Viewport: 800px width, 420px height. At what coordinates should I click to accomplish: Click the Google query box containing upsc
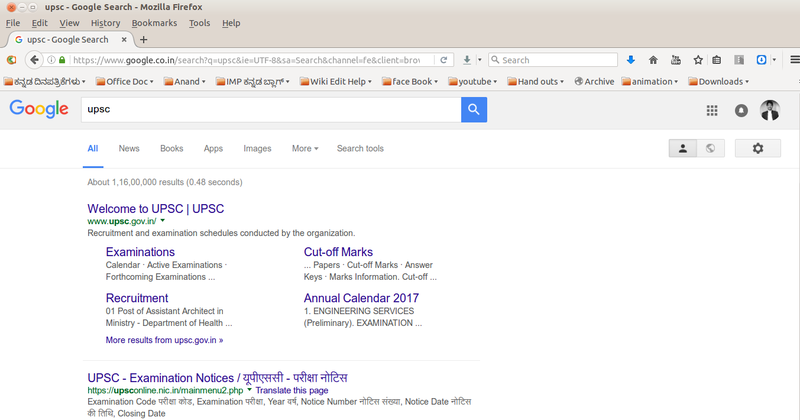(271, 109)
